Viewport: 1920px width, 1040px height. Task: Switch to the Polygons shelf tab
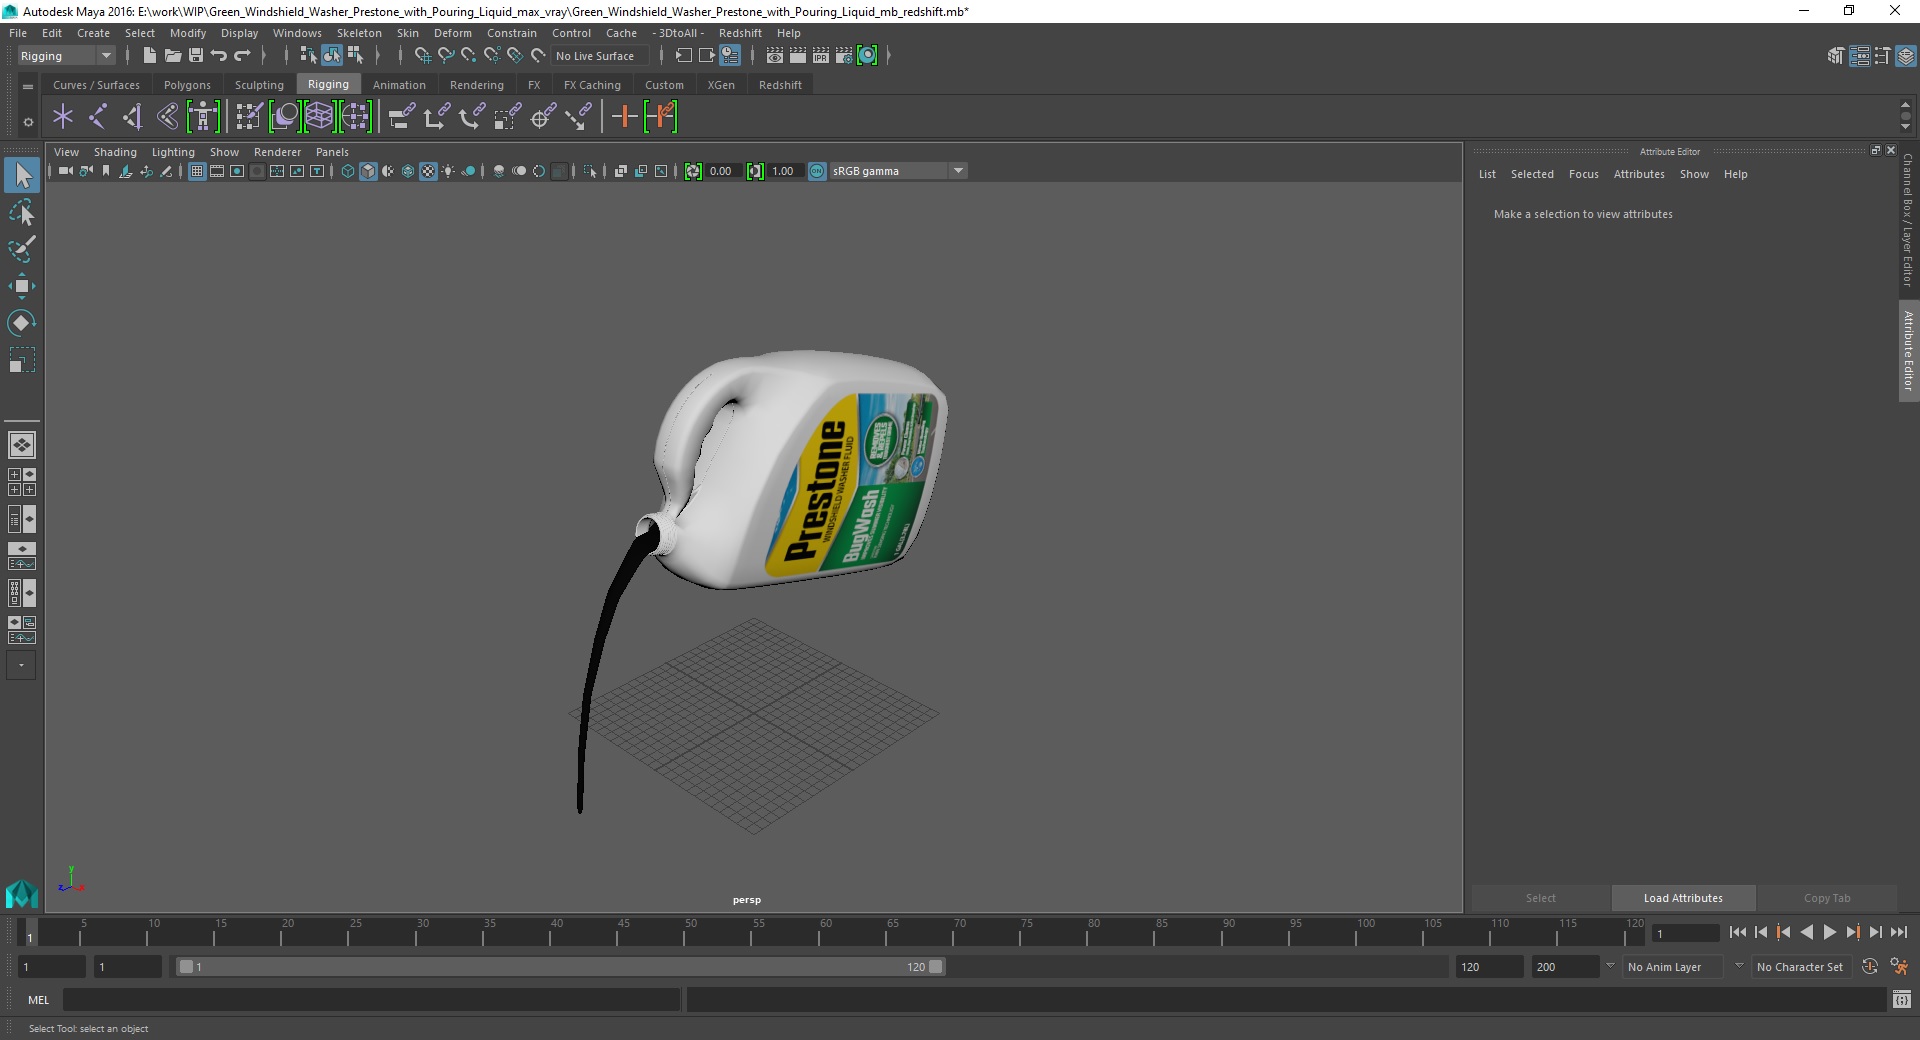187,85
